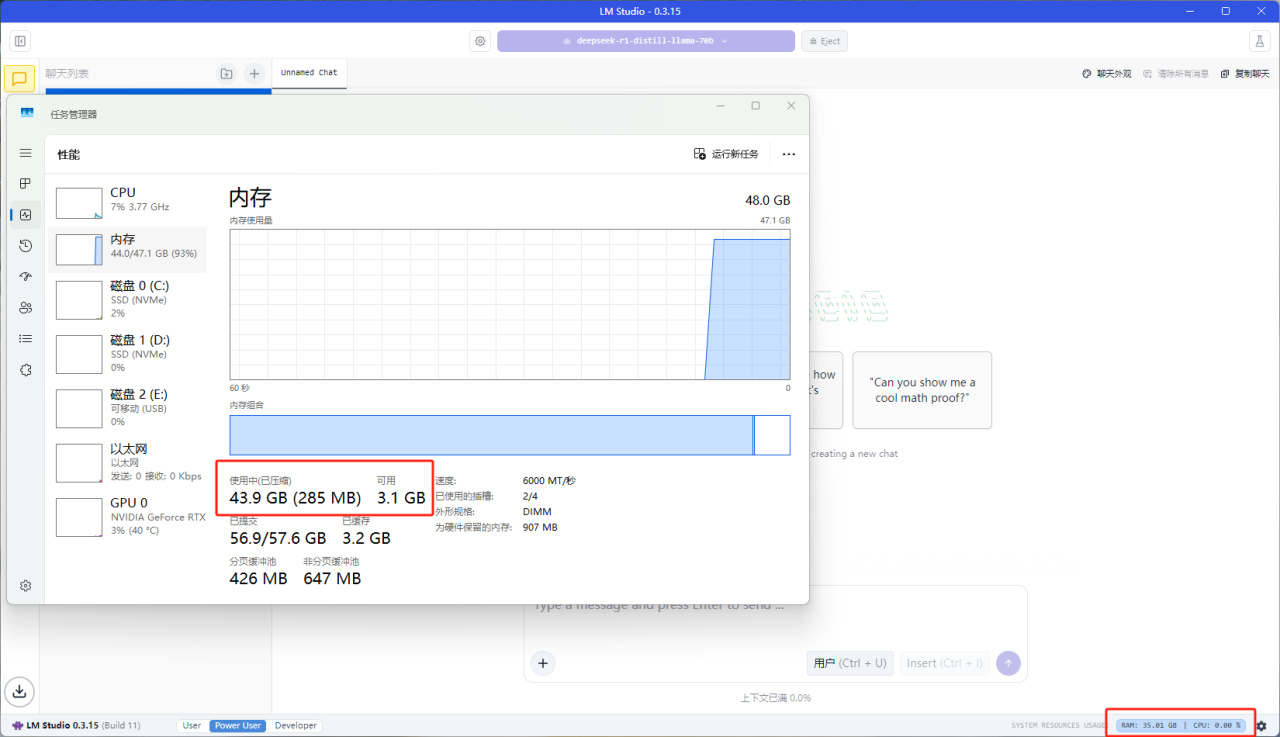The height and width of the screenshot is (737, 1280).
Task: Click the Task Manager app icon
Action: (x=27, y=113)
